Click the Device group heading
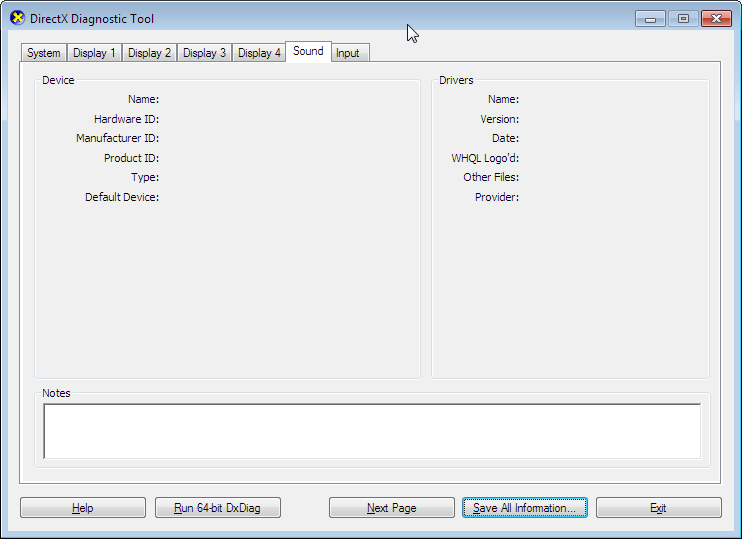This screenshot has height=539, width=742. (x=58, y=80)
